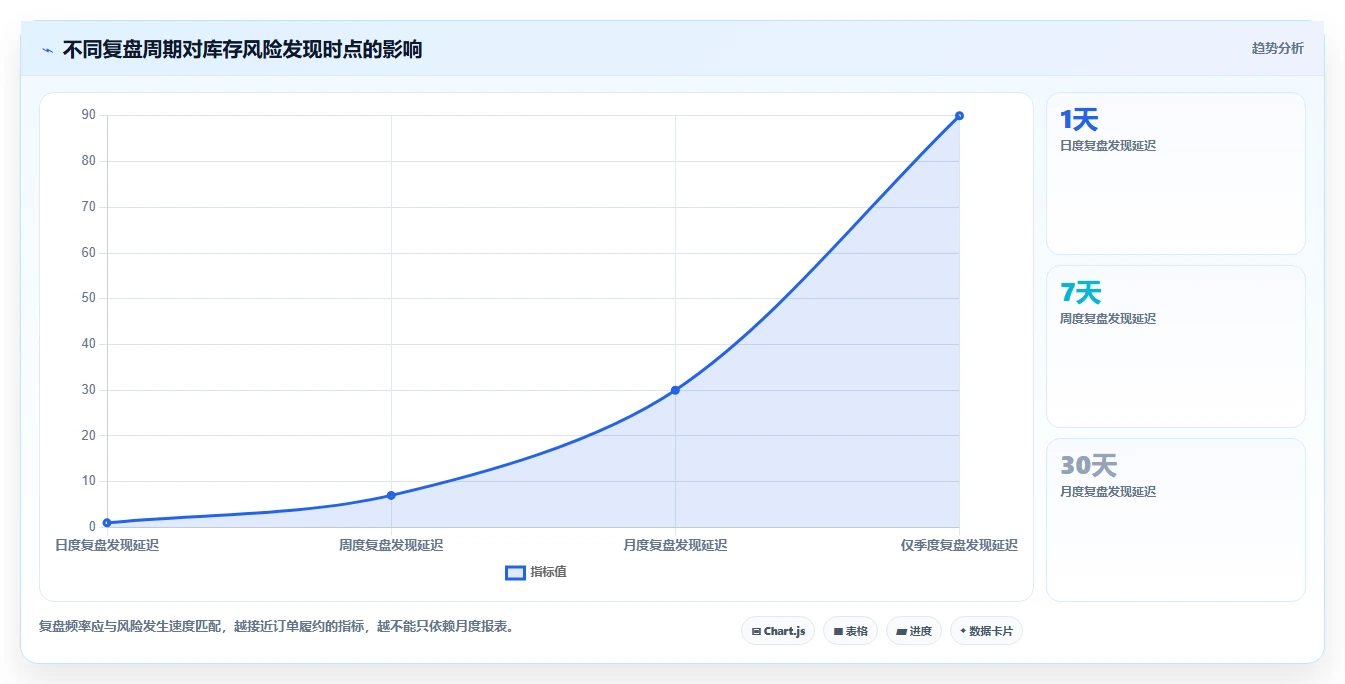Click the 日度复盘发现延迟 card label
The height and width of the screenshot is (684, 1345).
tap(1108, 146)
